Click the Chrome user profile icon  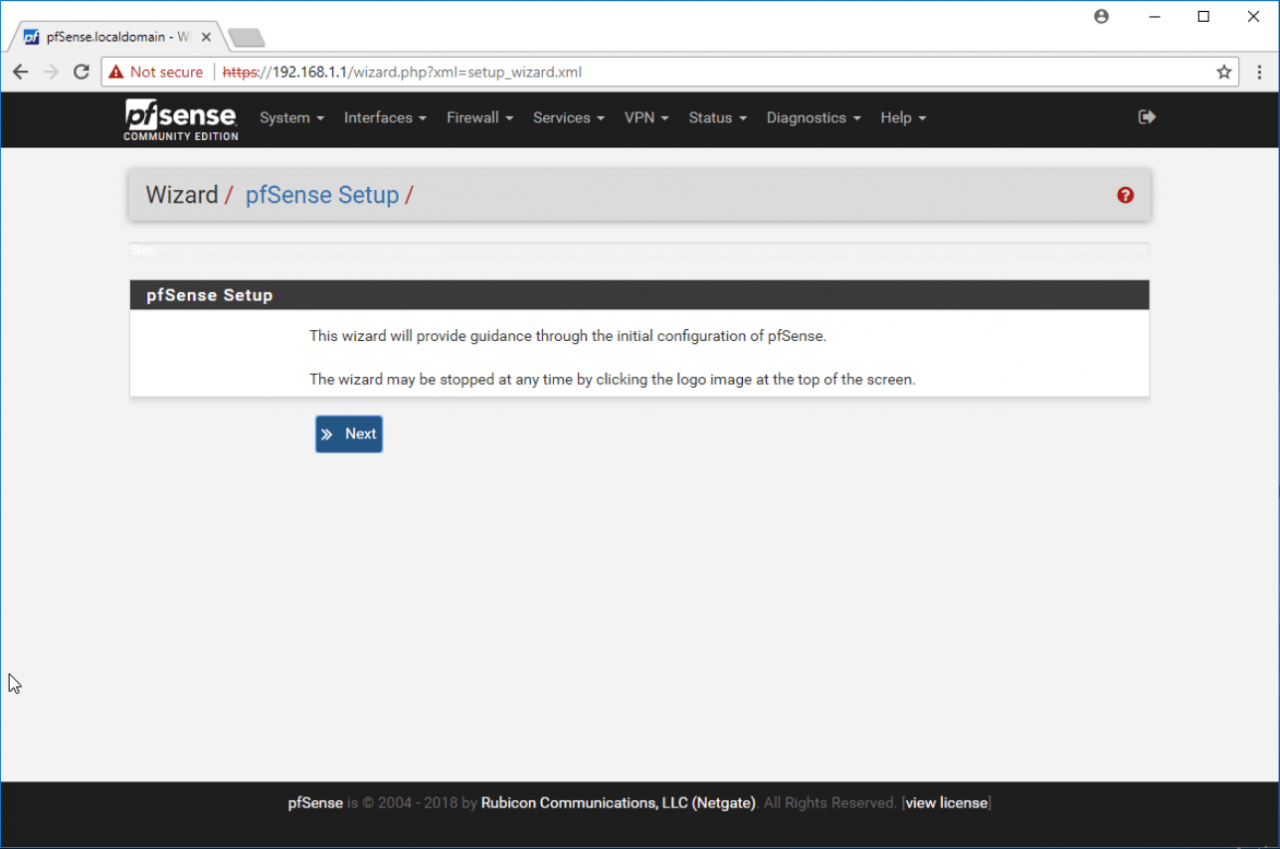pyautogui.click(x=1101, y=16)
